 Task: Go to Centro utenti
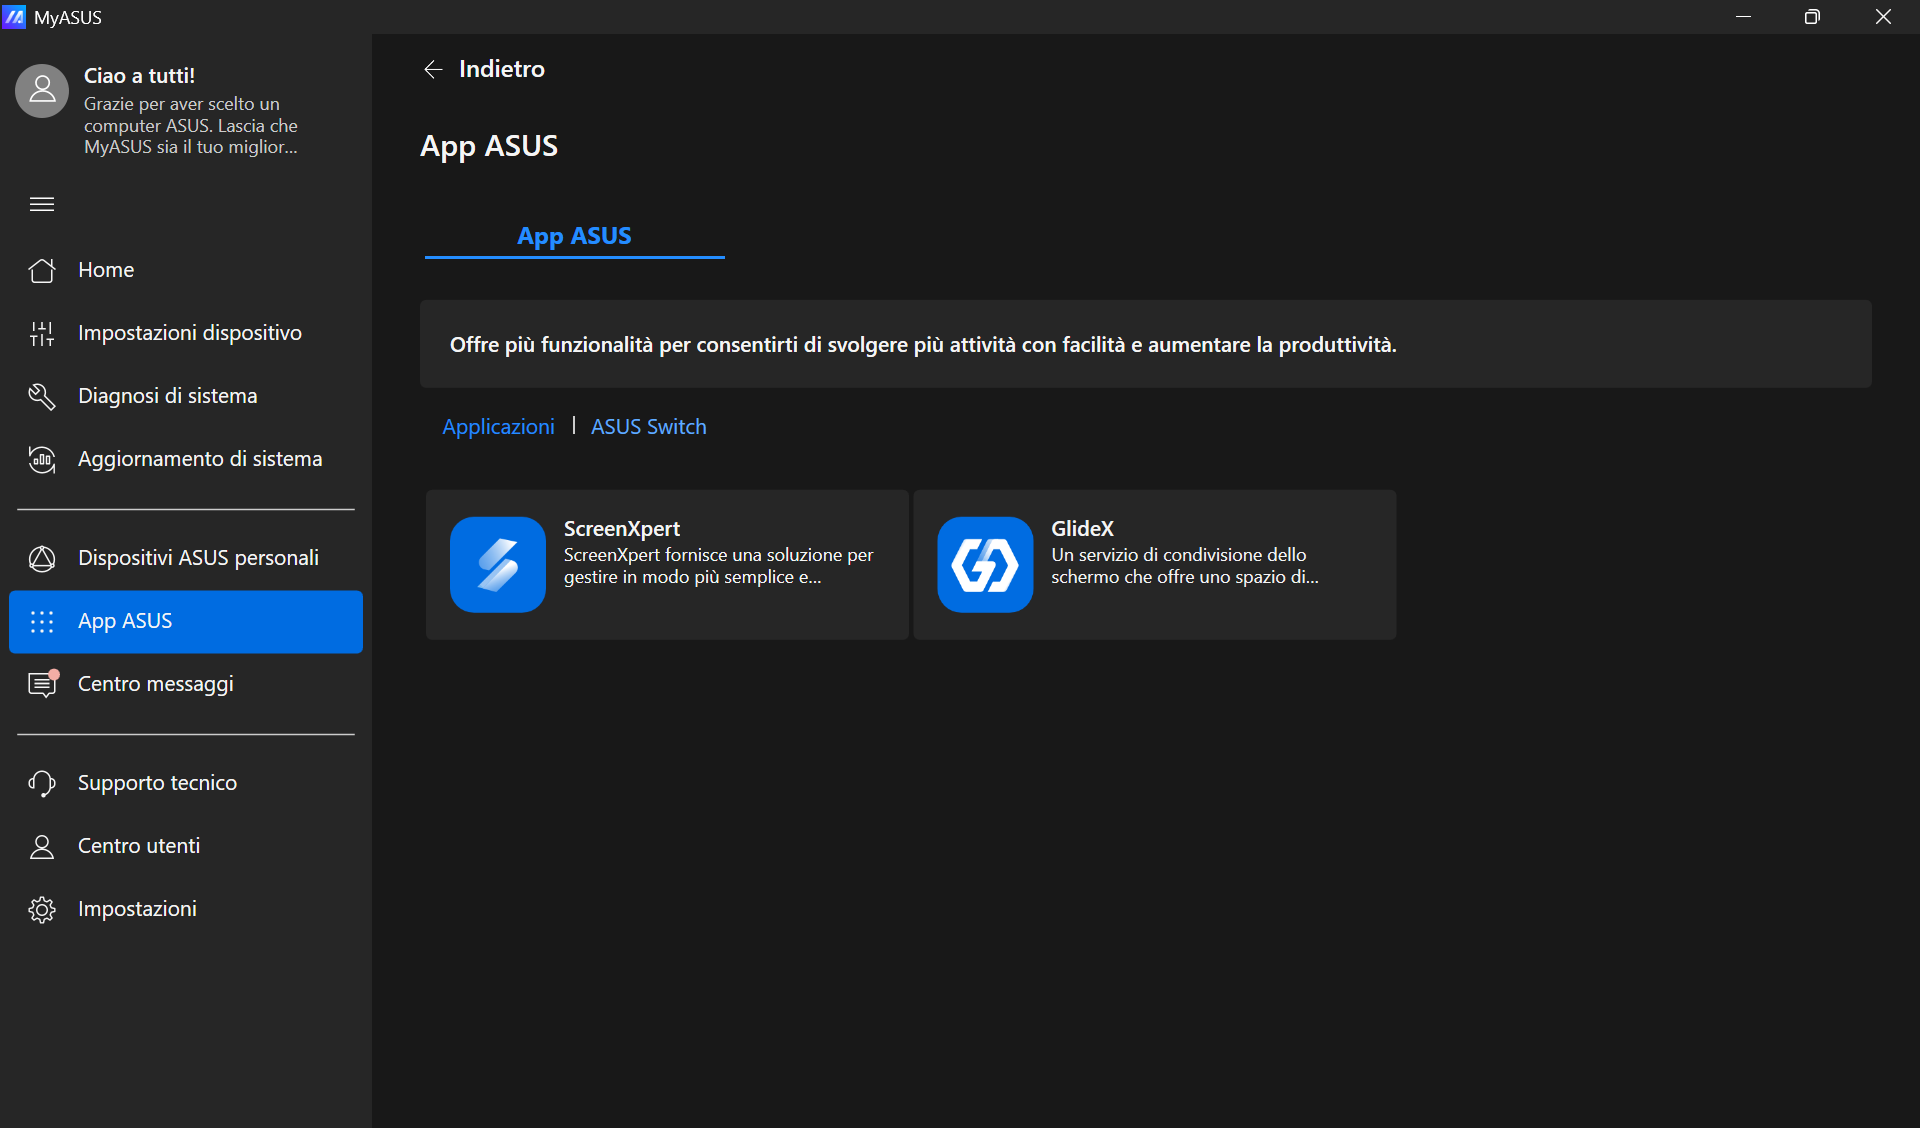click(186, 846)
